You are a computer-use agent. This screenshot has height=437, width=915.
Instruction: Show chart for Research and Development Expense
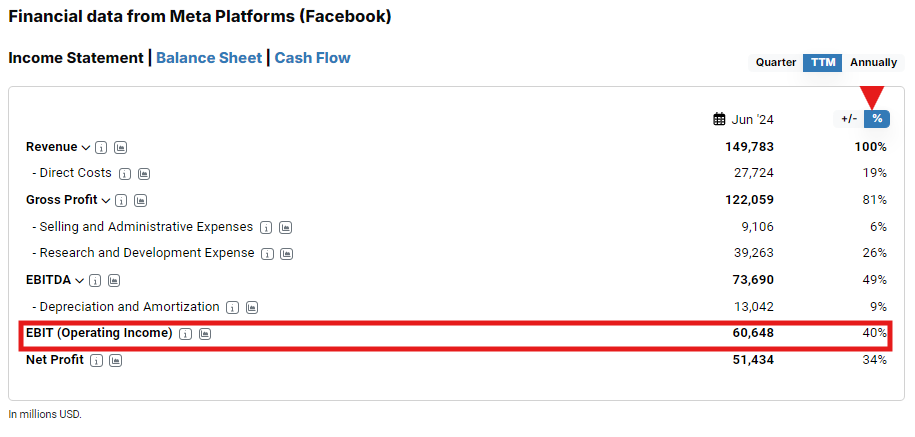(287, 254)
